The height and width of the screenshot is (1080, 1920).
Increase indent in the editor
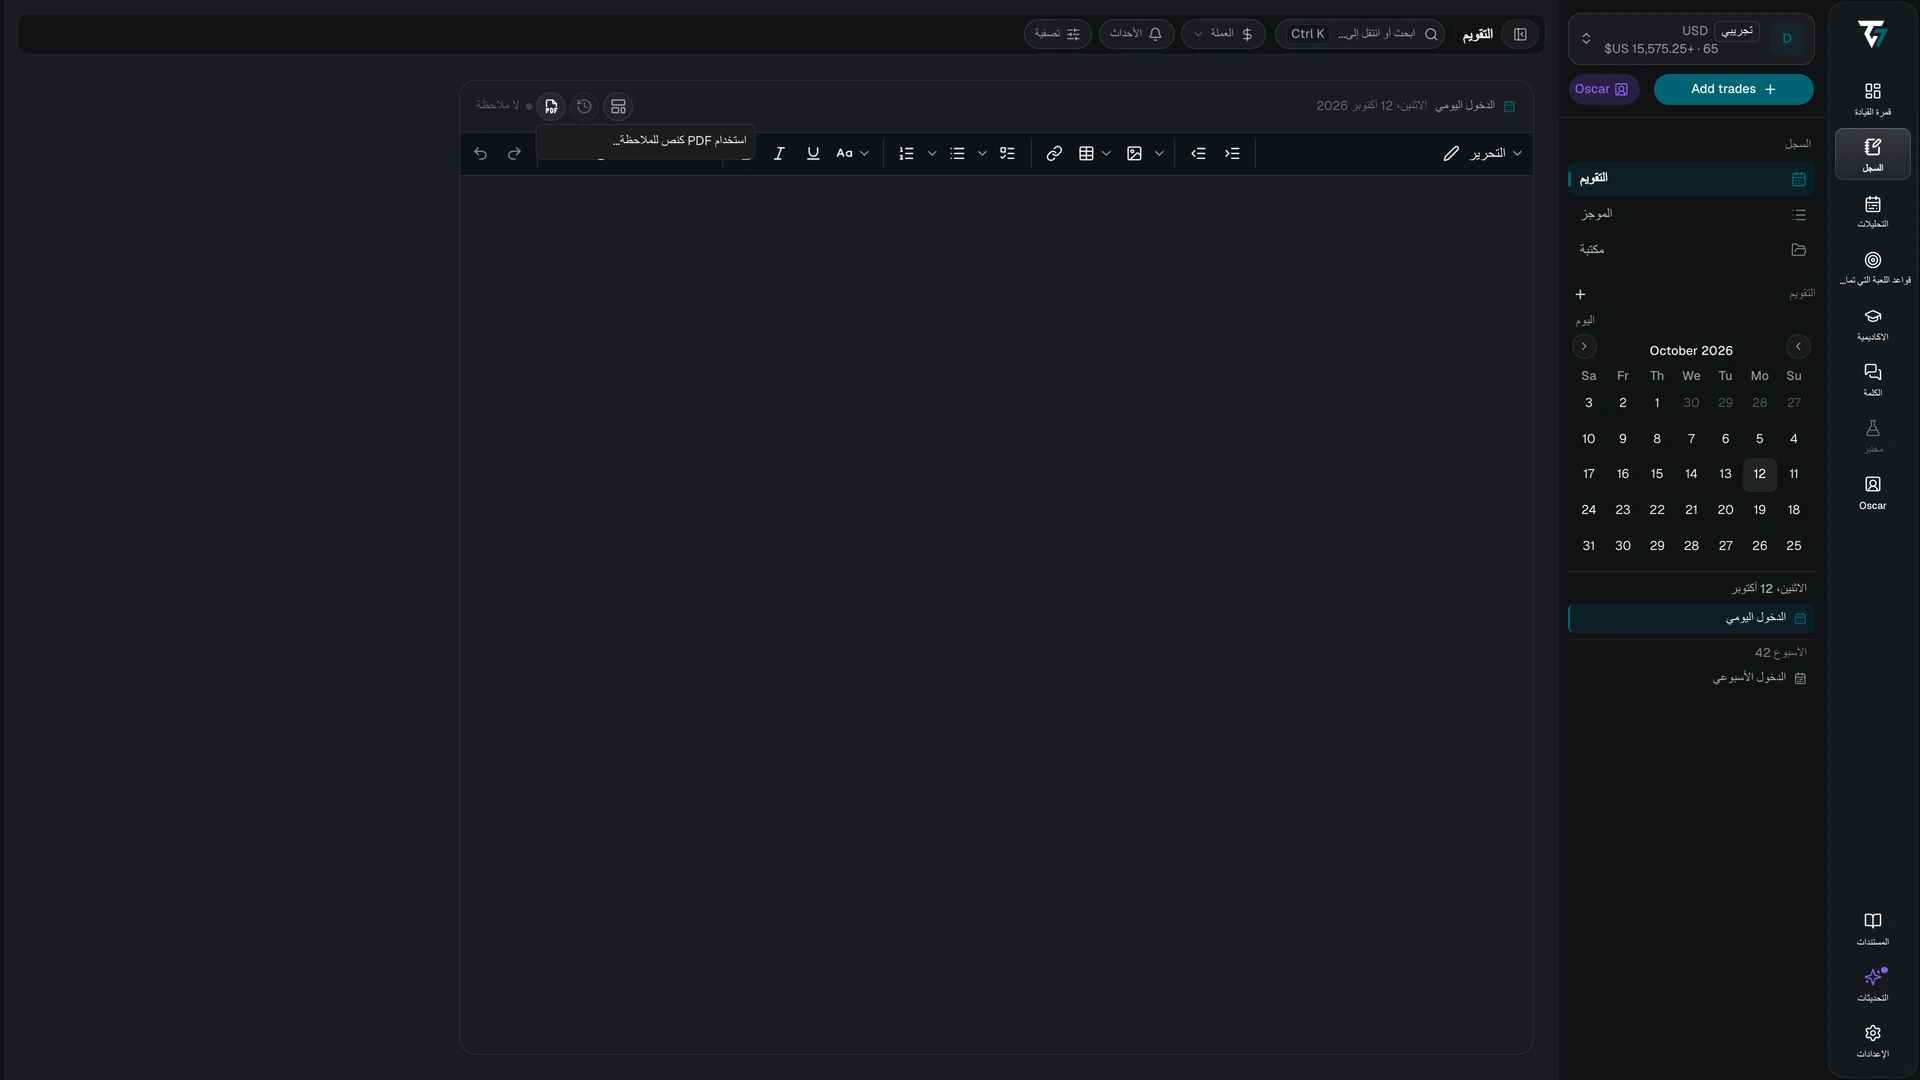coord(1232,154)
